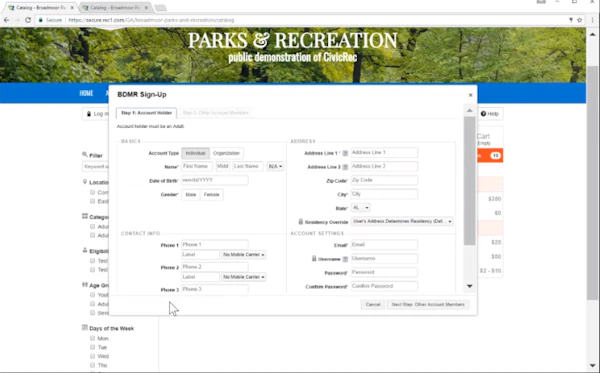This screenshot has height=373, width=600.
Task: Click the Password field
Action: (384, 272)
